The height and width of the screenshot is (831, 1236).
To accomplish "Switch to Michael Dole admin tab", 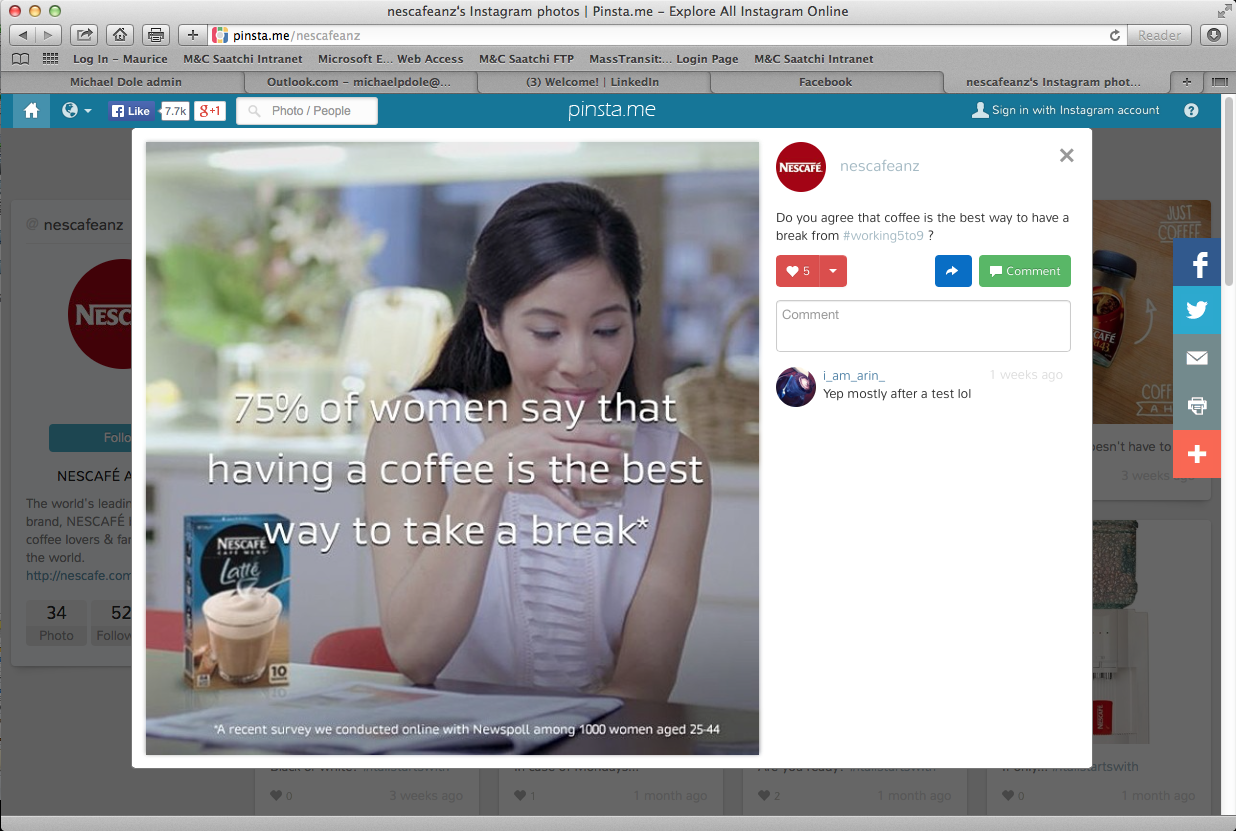I will tap(126, 82).
